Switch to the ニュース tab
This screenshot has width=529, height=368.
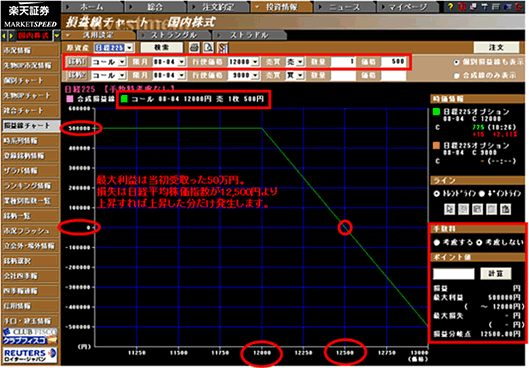344,7
